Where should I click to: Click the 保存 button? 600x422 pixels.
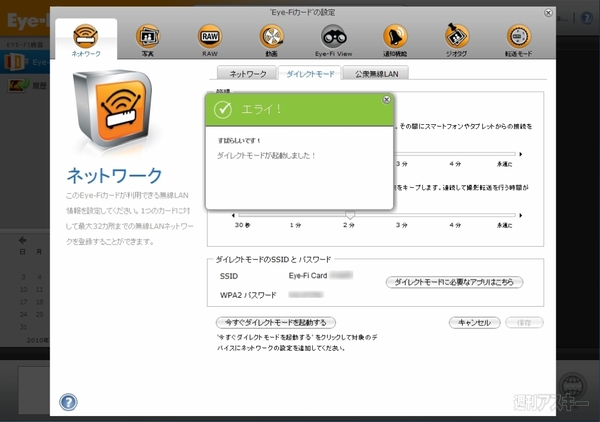point(524,323)
